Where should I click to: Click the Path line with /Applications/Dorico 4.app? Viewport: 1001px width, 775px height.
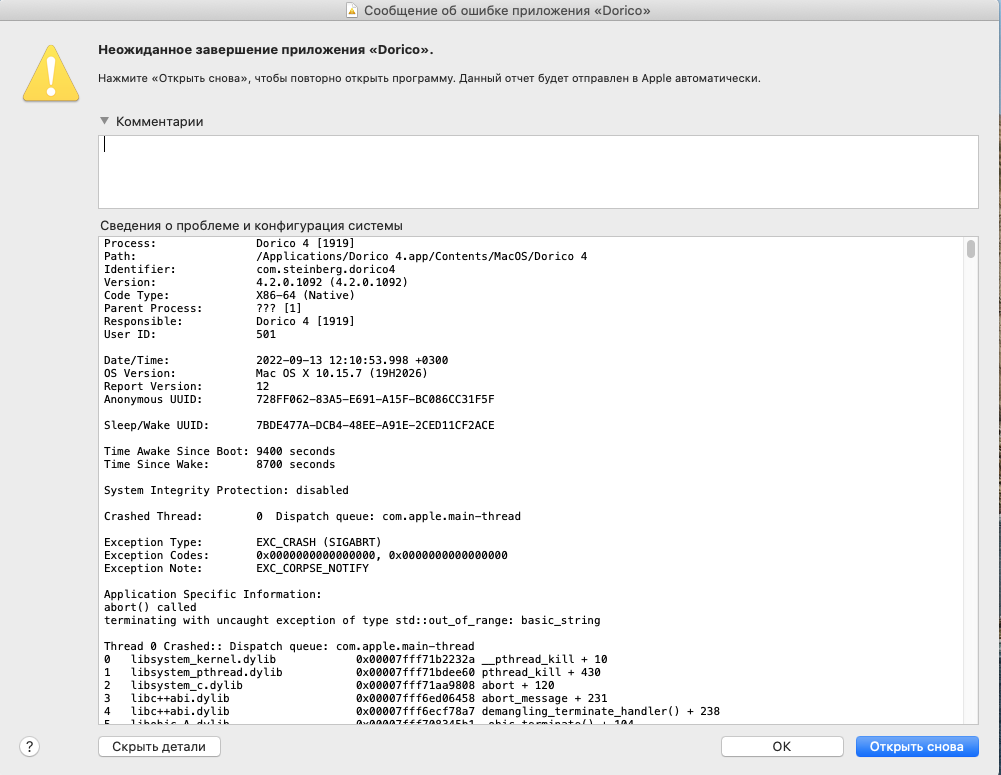tap(345, 256)
